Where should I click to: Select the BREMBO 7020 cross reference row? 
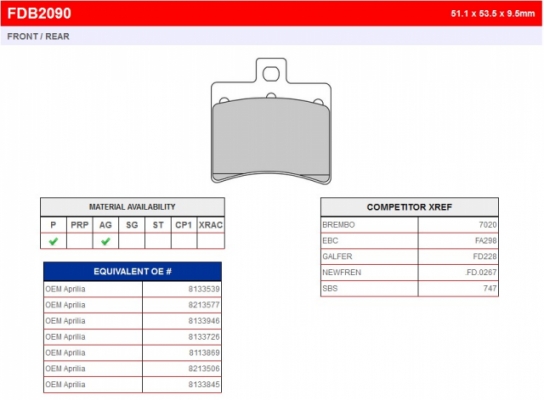click(409, 225)
